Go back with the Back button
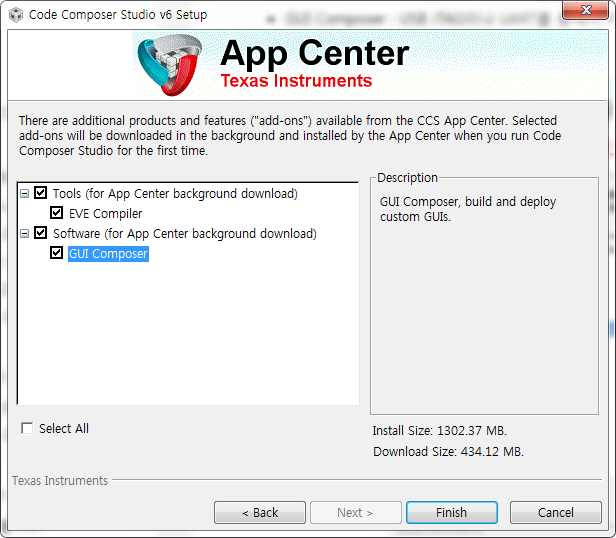 pyautogui.click(x=260, y=512)
